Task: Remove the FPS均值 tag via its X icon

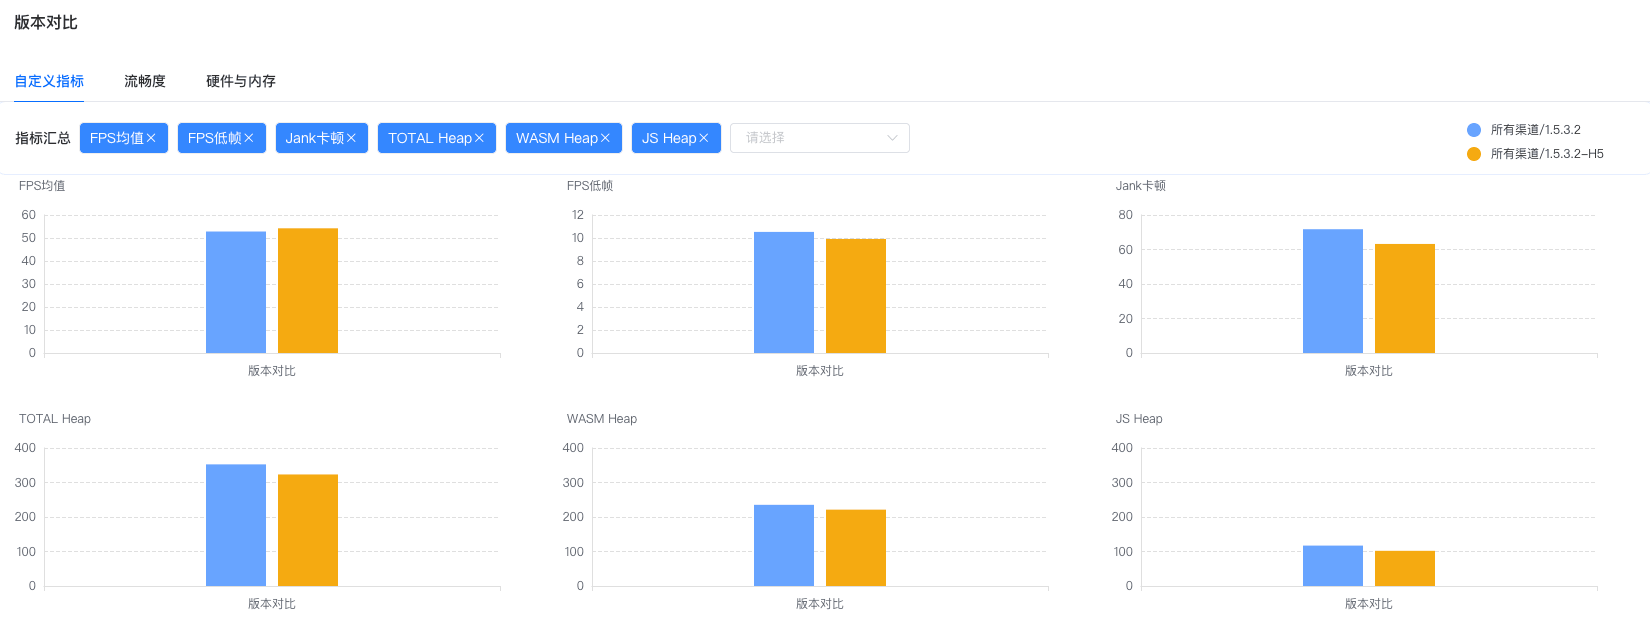Action: (151, 138)
